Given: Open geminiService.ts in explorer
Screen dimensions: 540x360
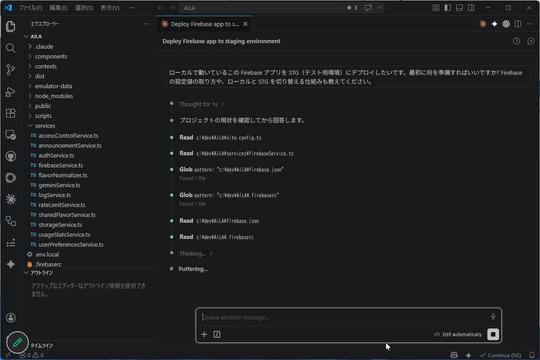Looking at the screenshot, I should point(59,185).
